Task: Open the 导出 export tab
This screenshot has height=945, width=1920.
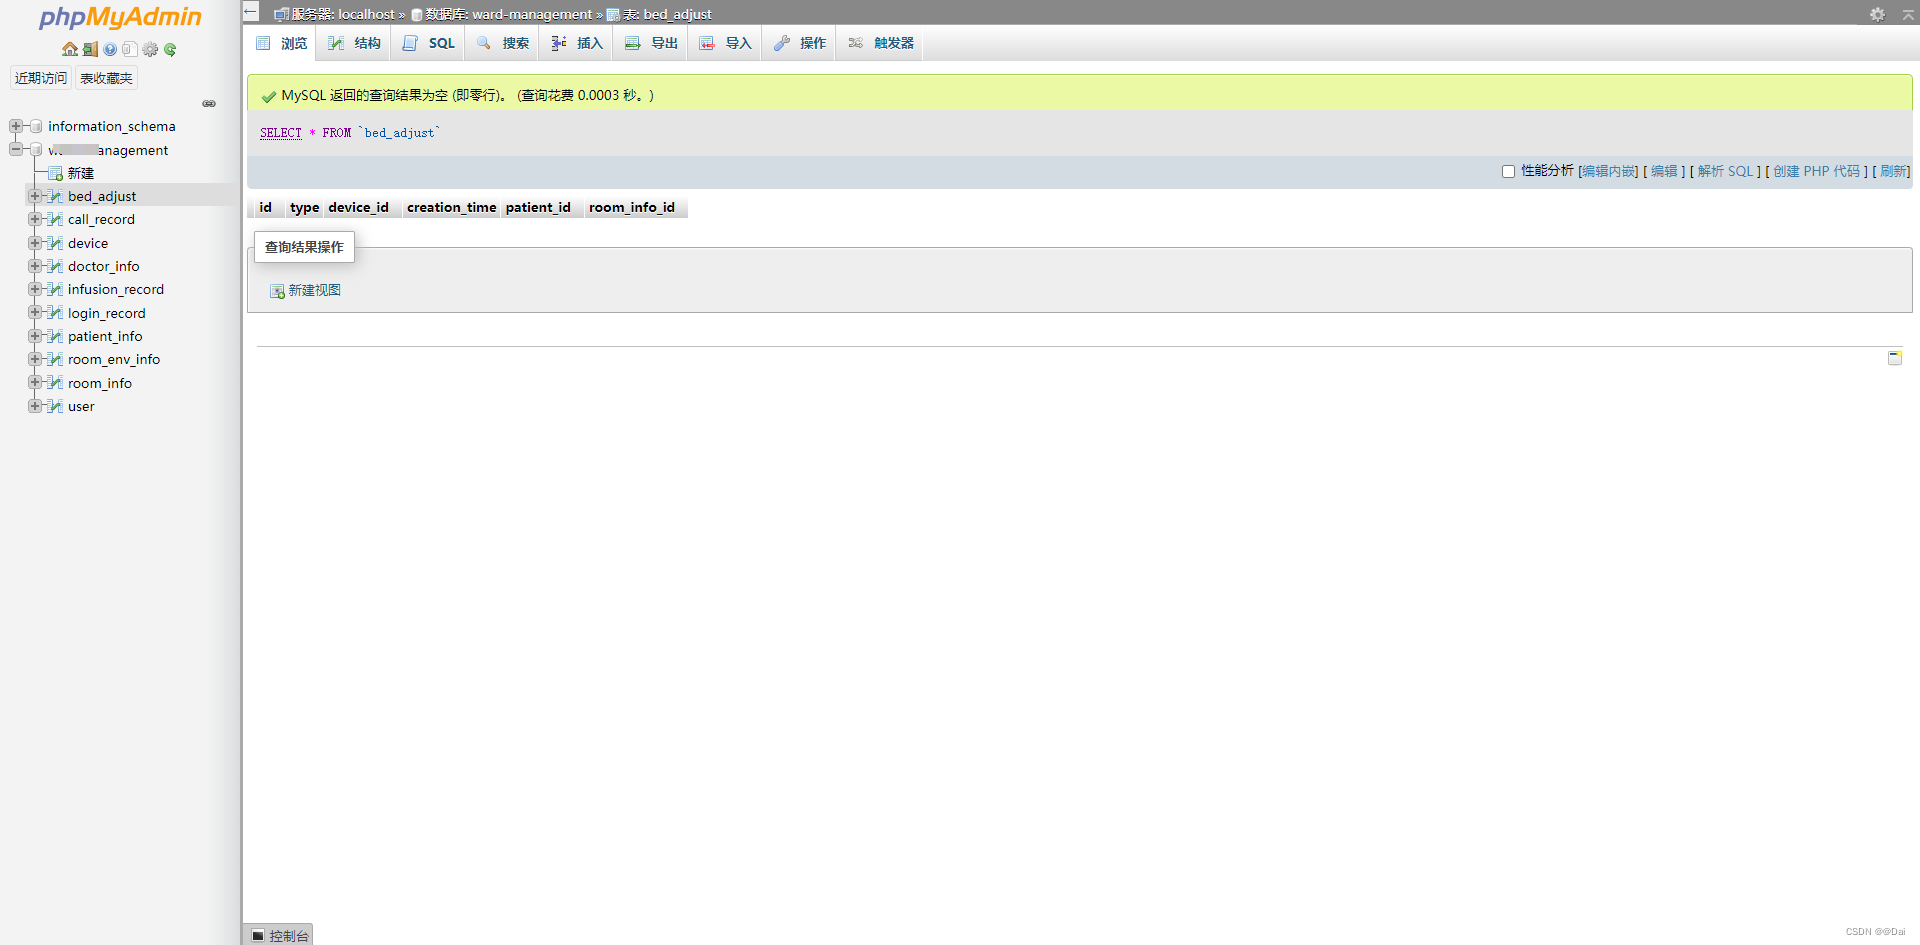Action: (x=651, y=43)
